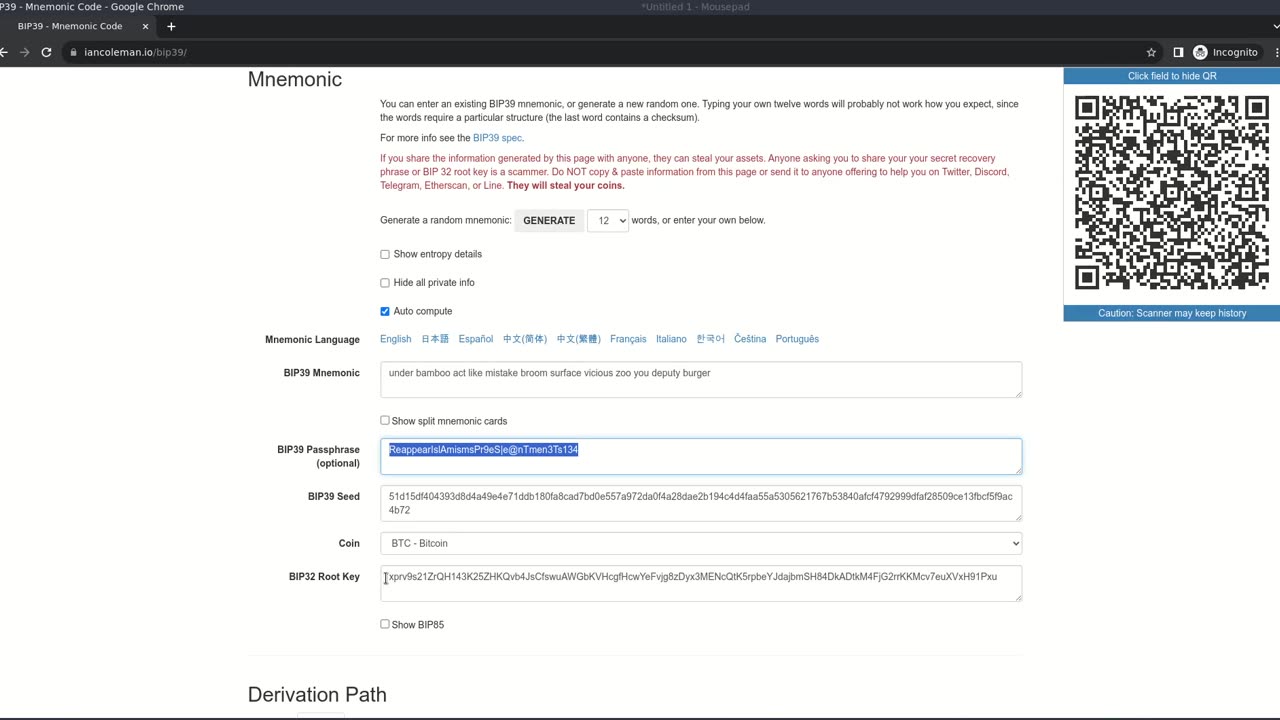Screen dimensions: 1280x720
Task: Pick Português mnemonic language
Action: point(797,339)
